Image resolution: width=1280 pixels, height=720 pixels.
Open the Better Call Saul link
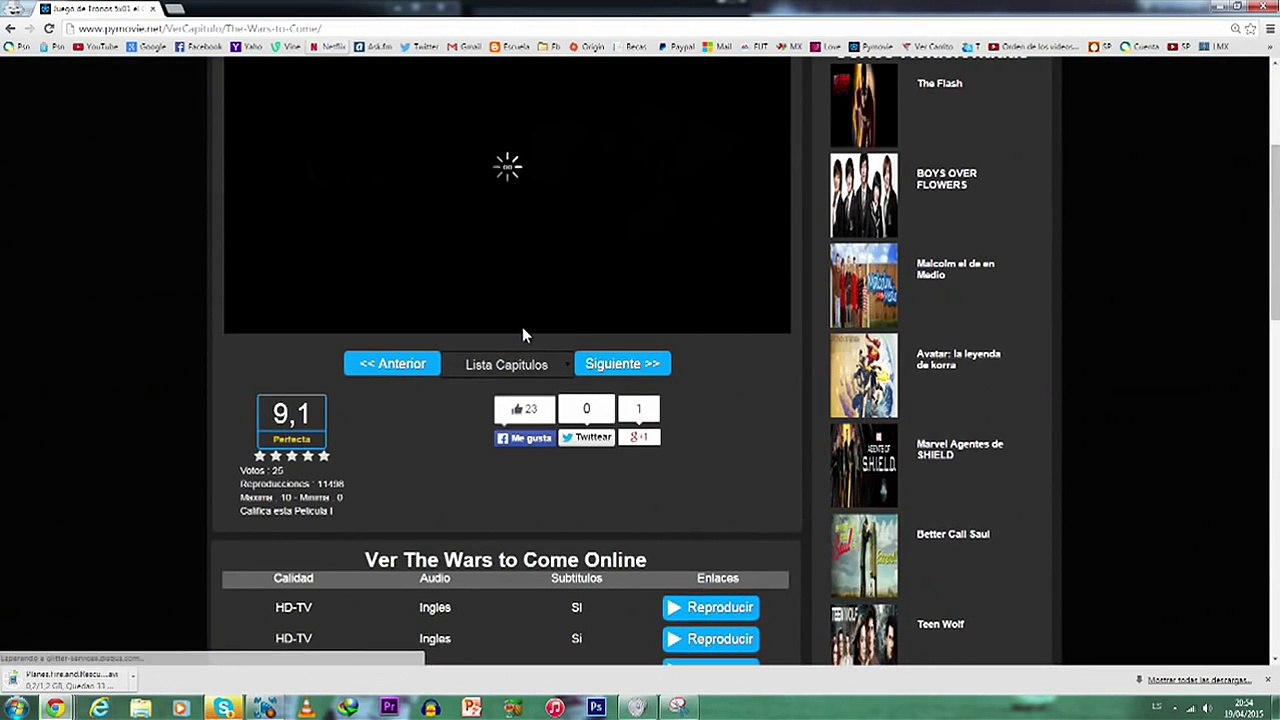click(x=953, y=534)
